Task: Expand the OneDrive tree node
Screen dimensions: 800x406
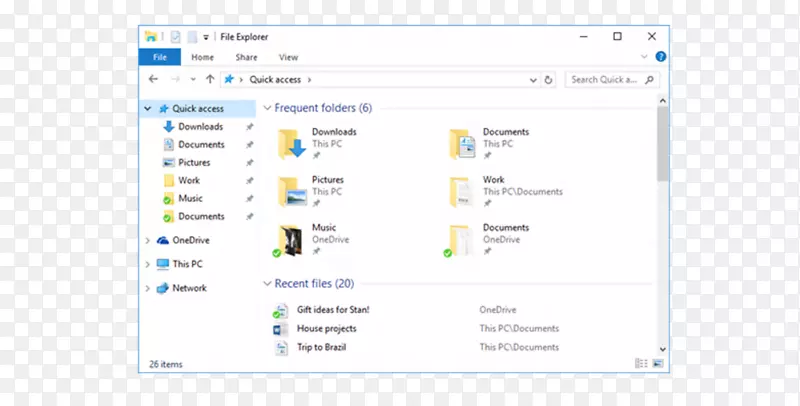Action: [x=147, y=240]
